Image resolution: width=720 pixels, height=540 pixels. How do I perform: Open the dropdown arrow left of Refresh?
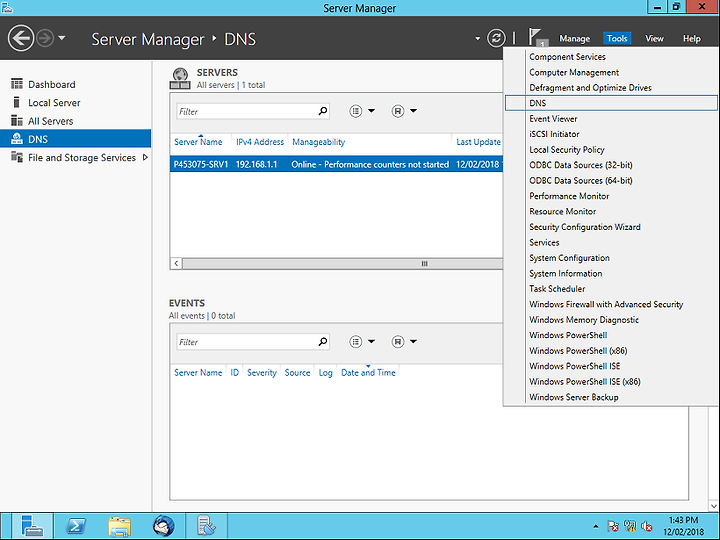point(478,39)
